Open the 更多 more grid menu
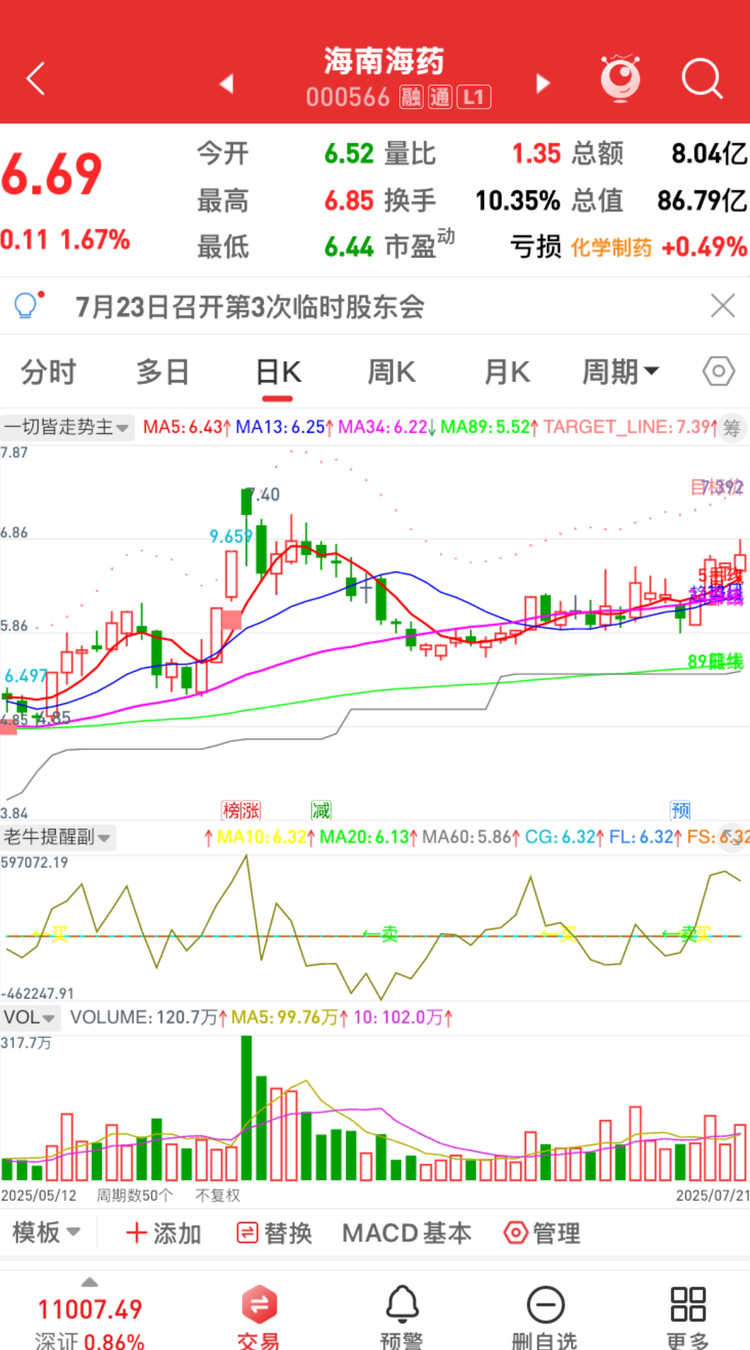This screenshot has height=1350, width=750. pos(689,1316)
